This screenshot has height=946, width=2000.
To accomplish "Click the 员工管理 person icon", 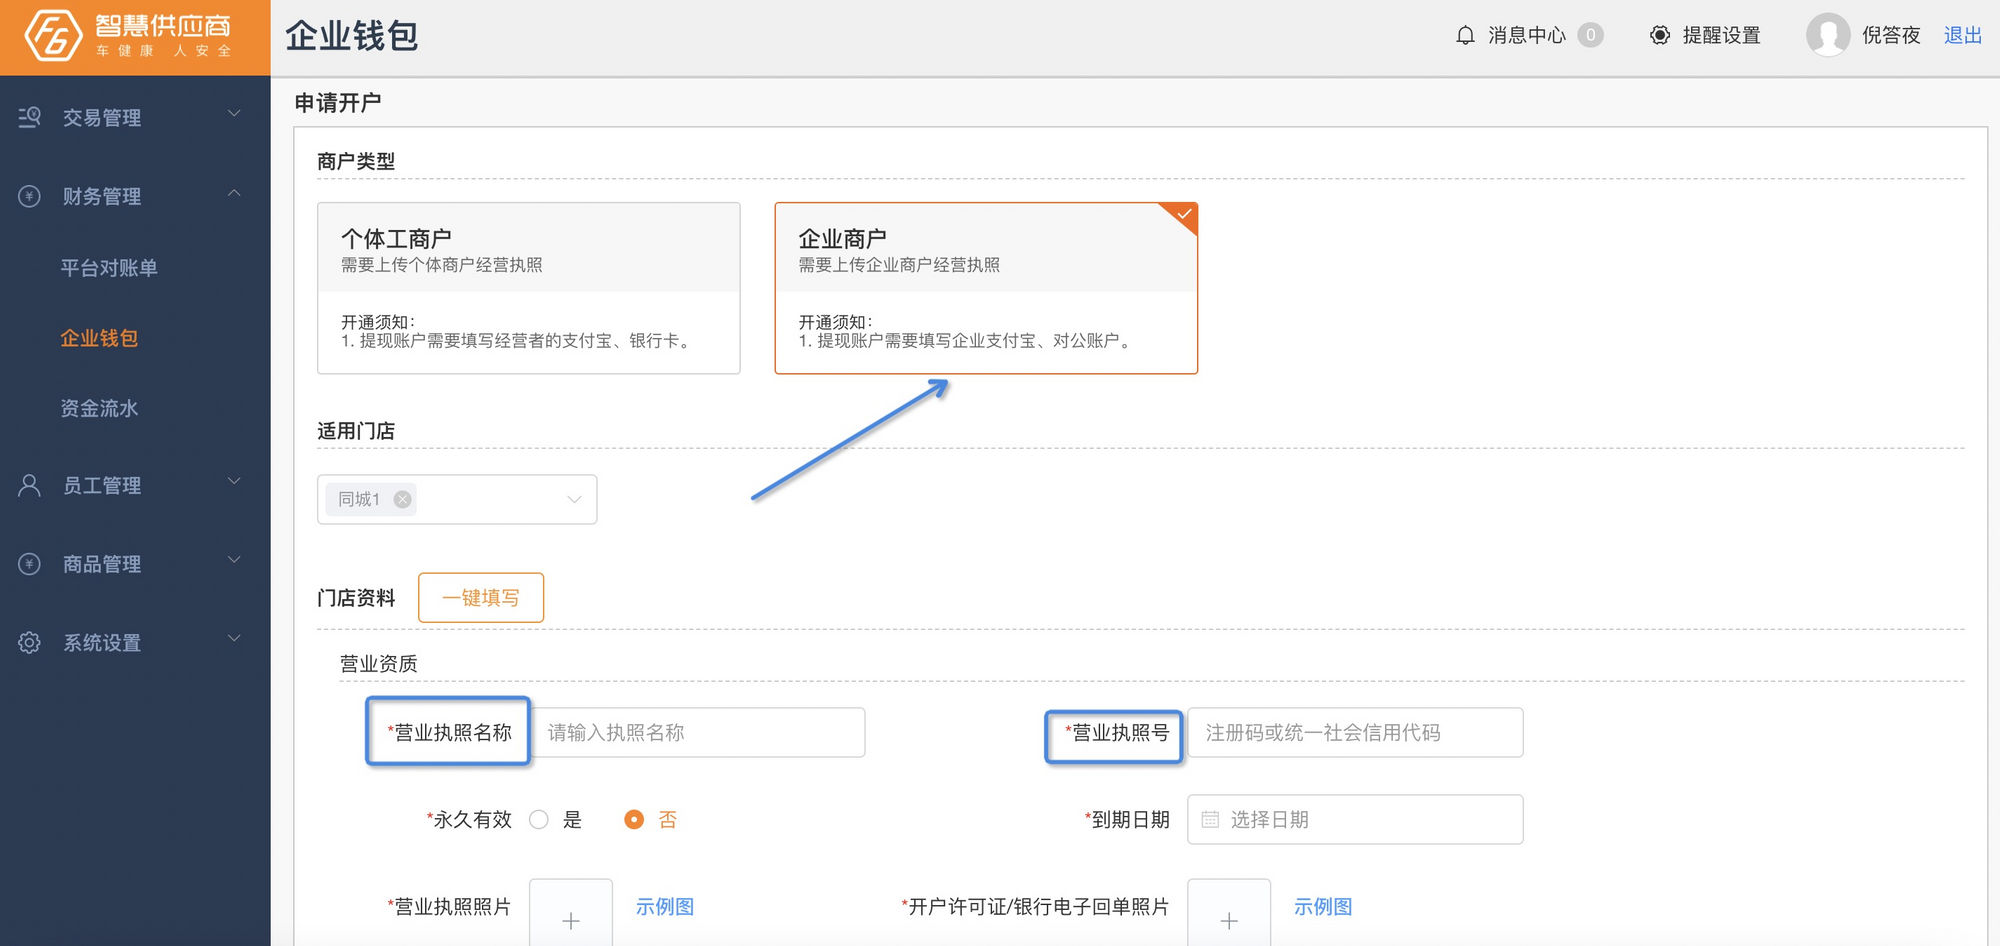I will pyautogui.click(x=30, y=485).
